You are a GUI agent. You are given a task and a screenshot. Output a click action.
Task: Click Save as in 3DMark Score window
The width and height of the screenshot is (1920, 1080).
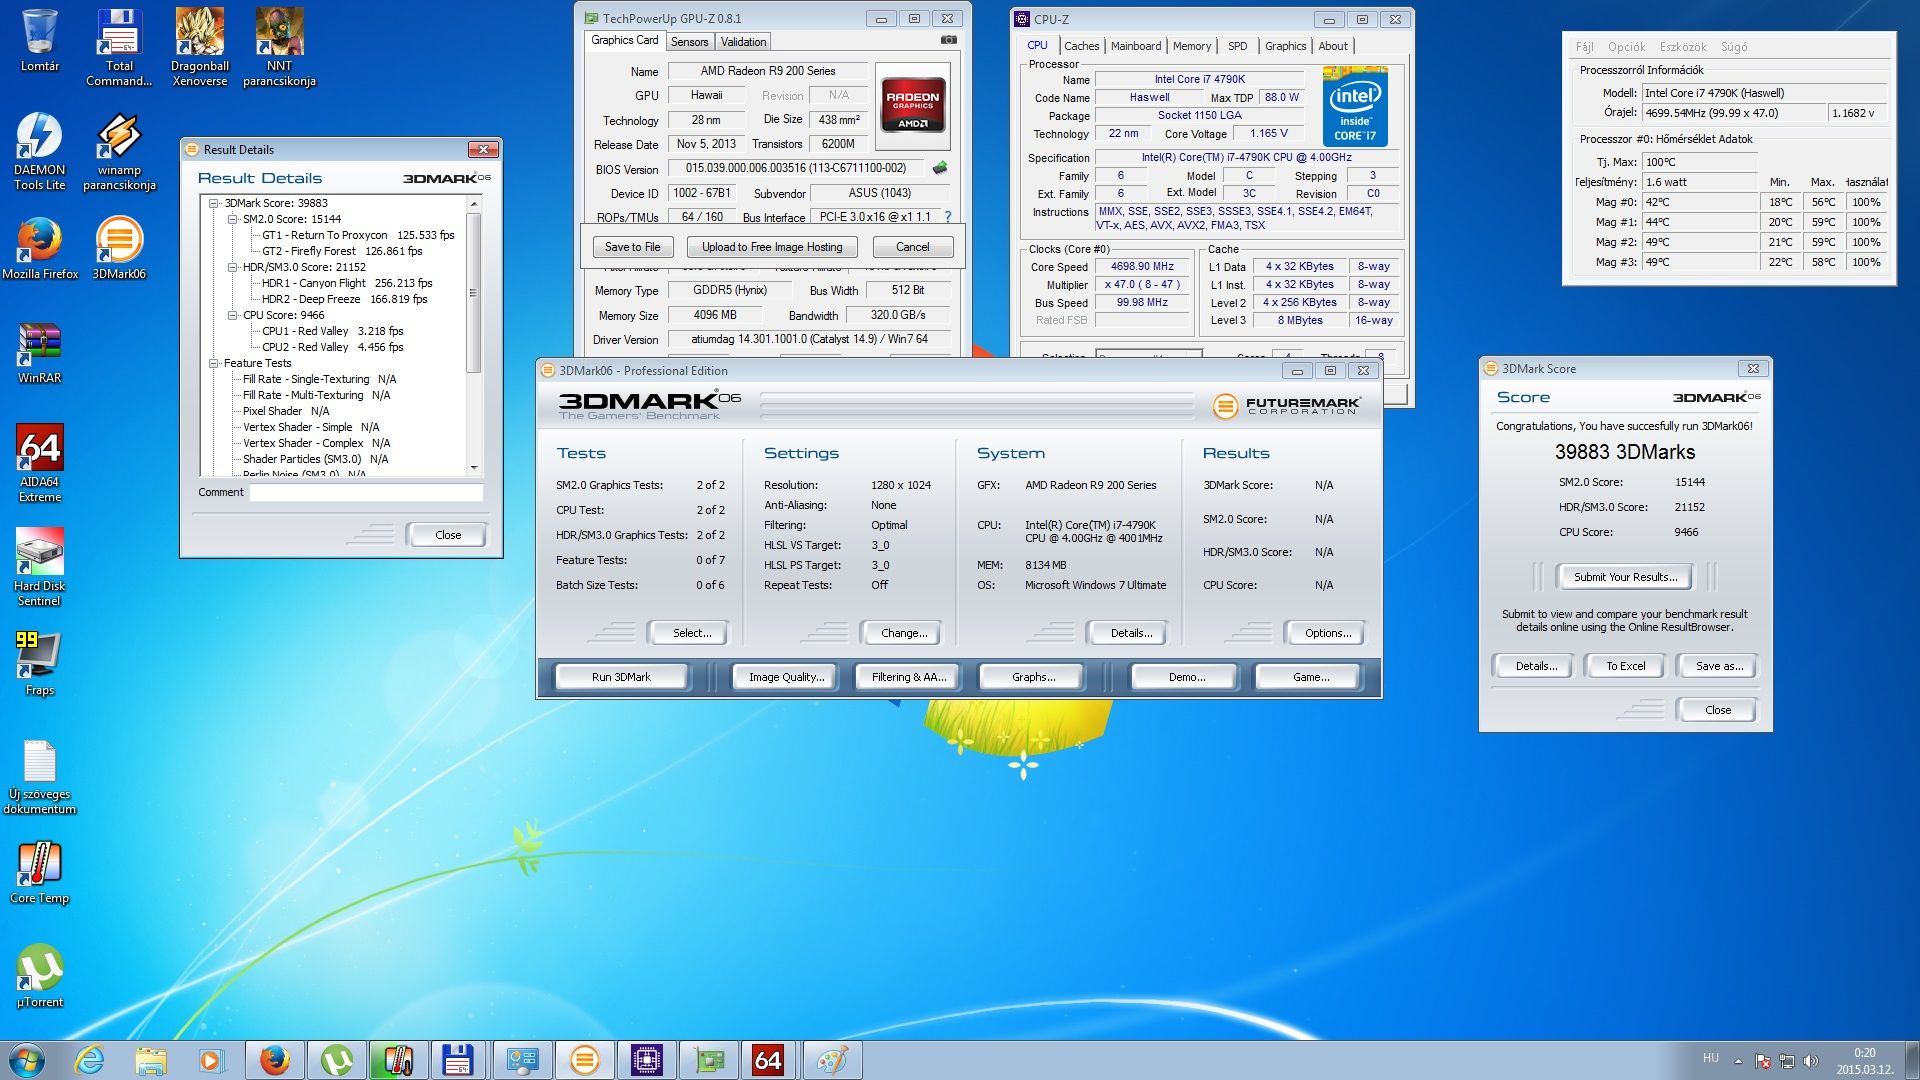pos(1718,666)
